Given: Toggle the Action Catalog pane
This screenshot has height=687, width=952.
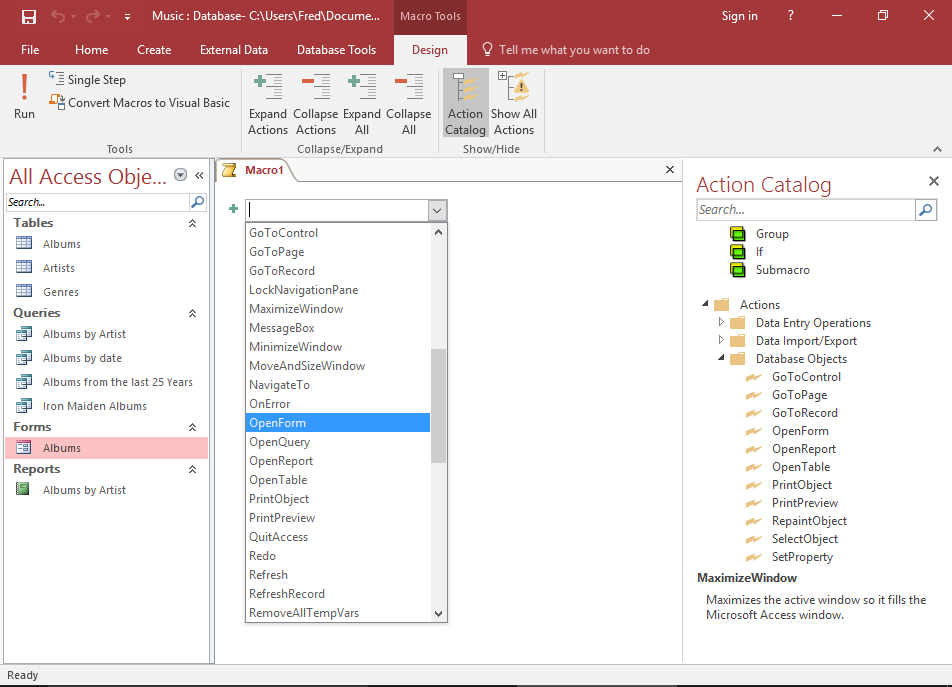Looking at the screenshot, I should point(465,104).
